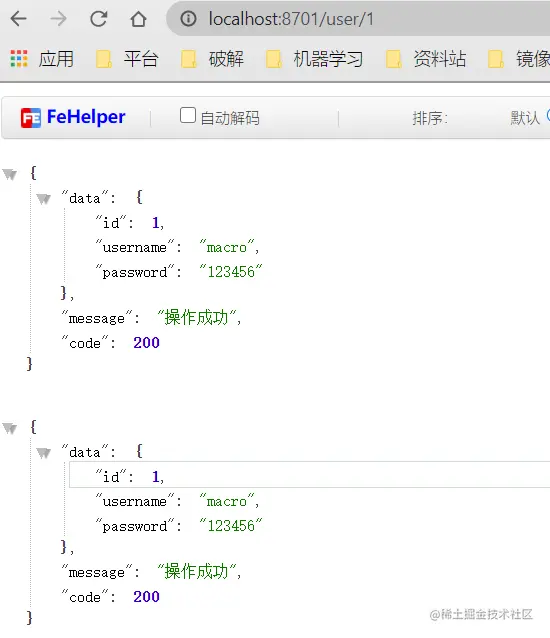The height and width of the screenshot is (638, 550).
Task: Select the first code value 200
Action: pos(146,343)
